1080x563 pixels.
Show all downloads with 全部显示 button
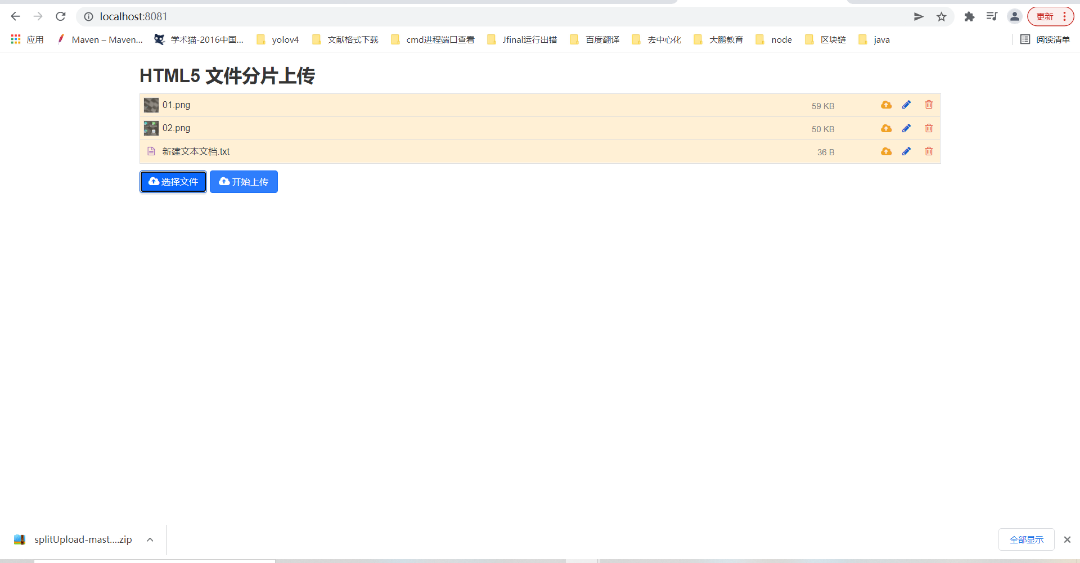(x=1026, y=540)
